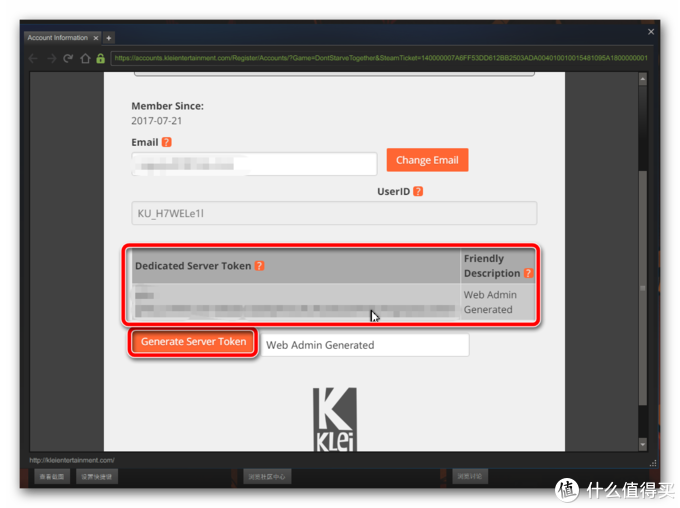Click the address bar URL
The image size is (680, 508).
pyautogui.click(x=381, y=58)
